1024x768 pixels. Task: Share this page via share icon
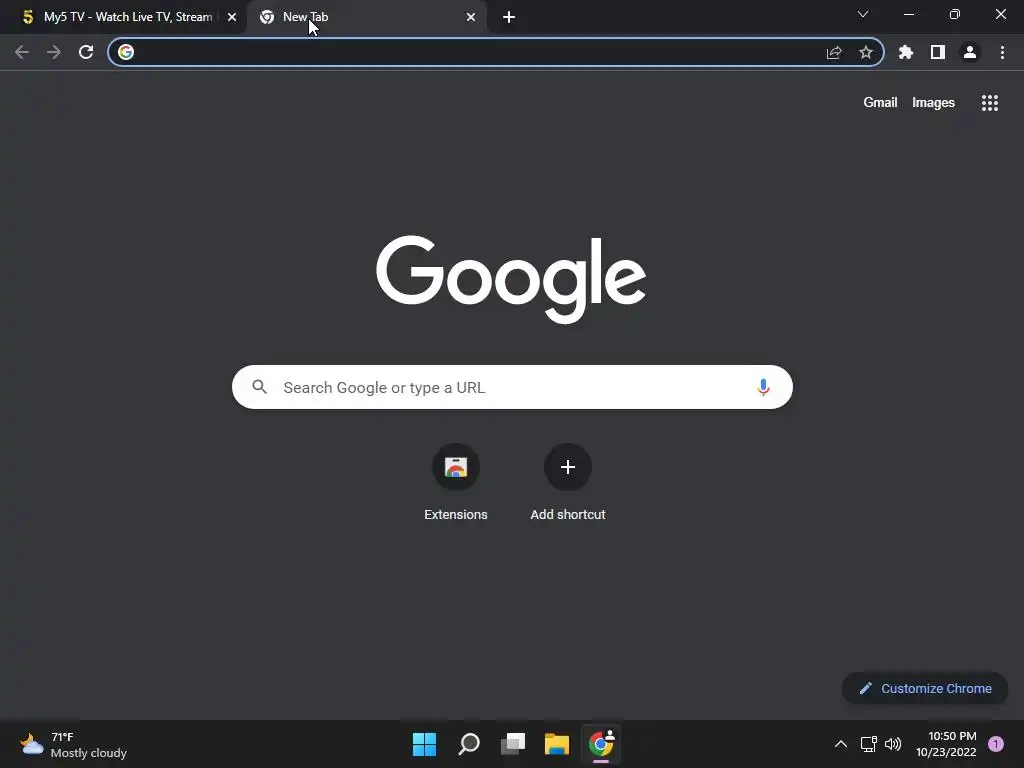(x=834, y=52)
